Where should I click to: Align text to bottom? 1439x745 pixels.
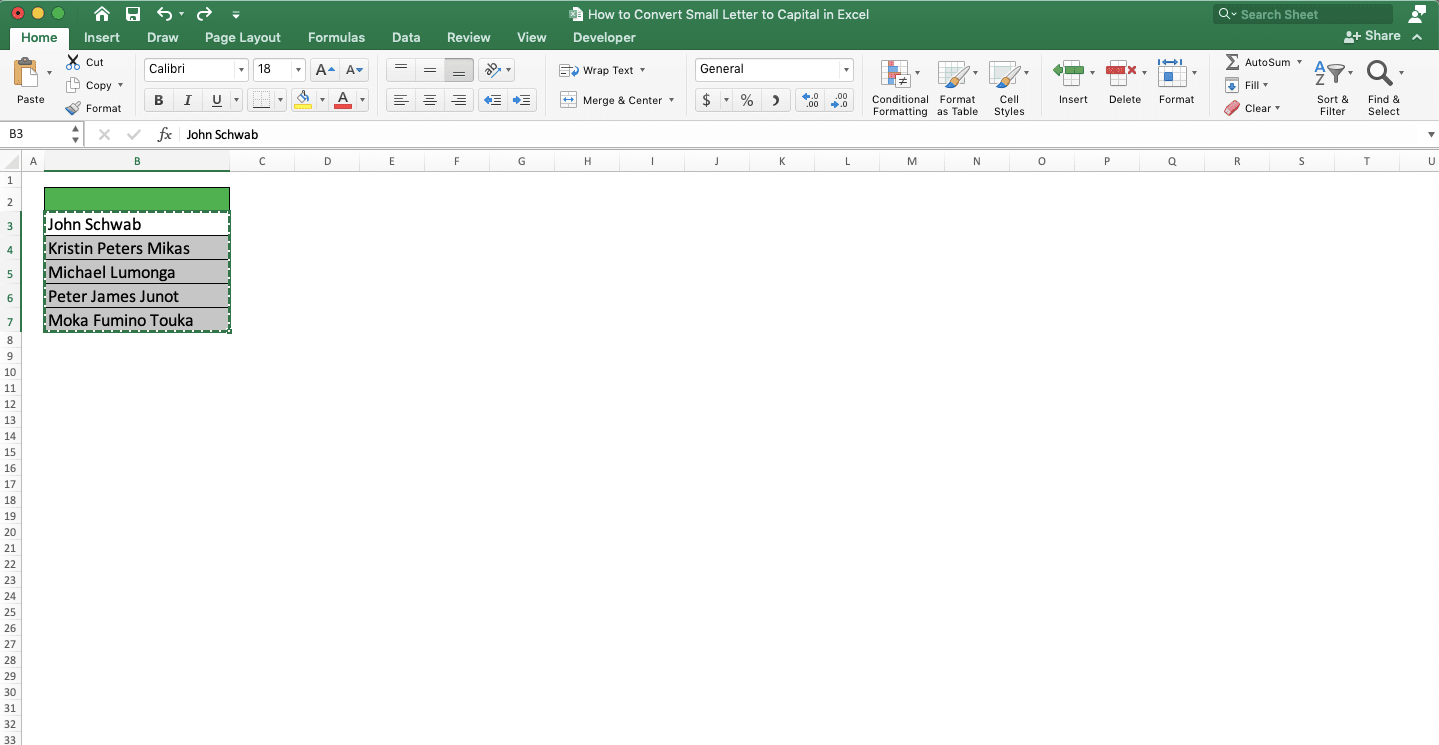(x=459, y=70)
